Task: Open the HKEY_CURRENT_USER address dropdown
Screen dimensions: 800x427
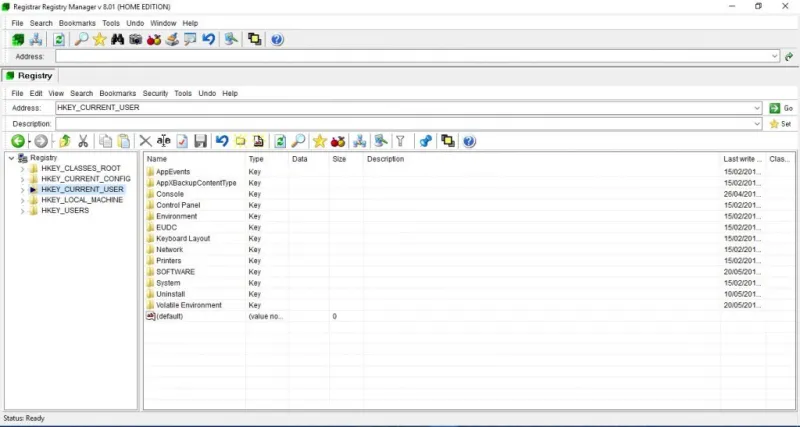Action: pos(757,108)
